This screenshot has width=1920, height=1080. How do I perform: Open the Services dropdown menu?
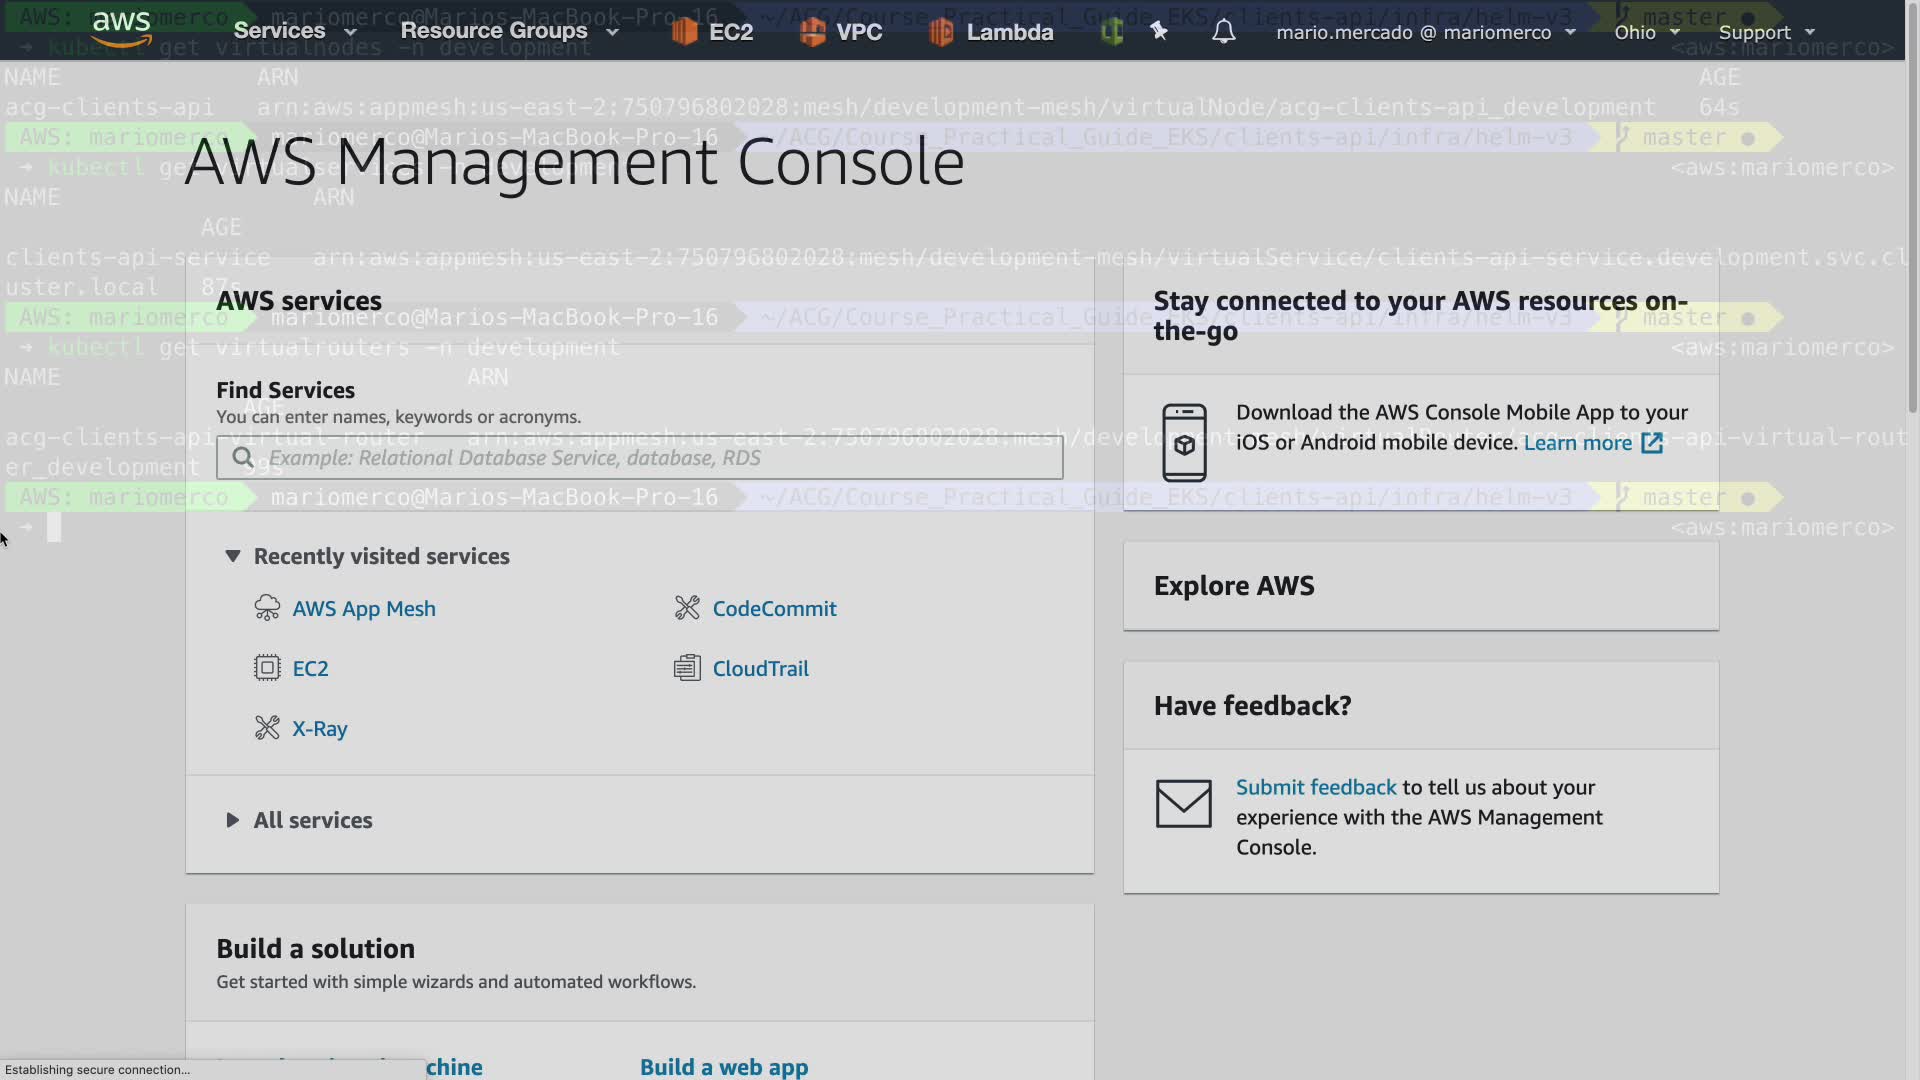click(294, 31)
